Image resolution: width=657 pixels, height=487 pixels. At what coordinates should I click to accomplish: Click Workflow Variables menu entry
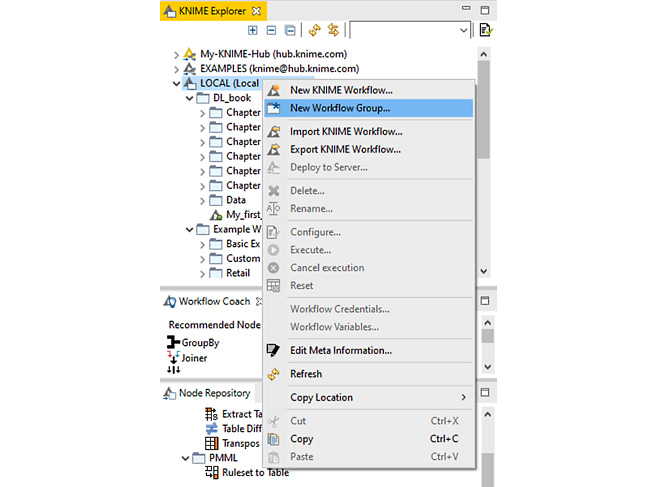(x=369, y=327)
